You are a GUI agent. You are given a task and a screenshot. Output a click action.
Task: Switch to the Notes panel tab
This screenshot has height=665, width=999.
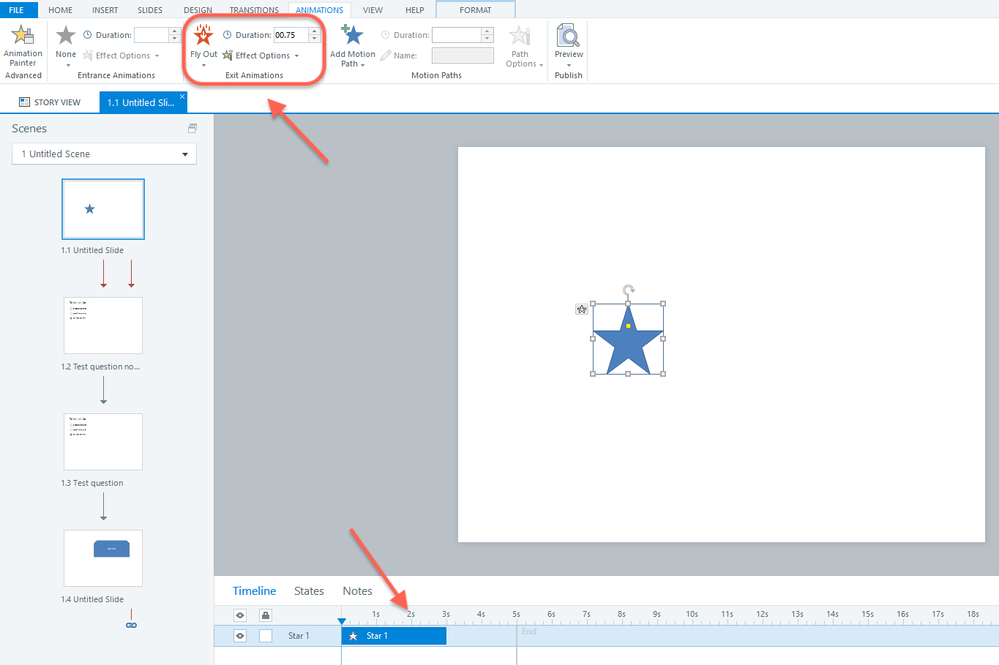pyautogui.click(x=357, y=591)
